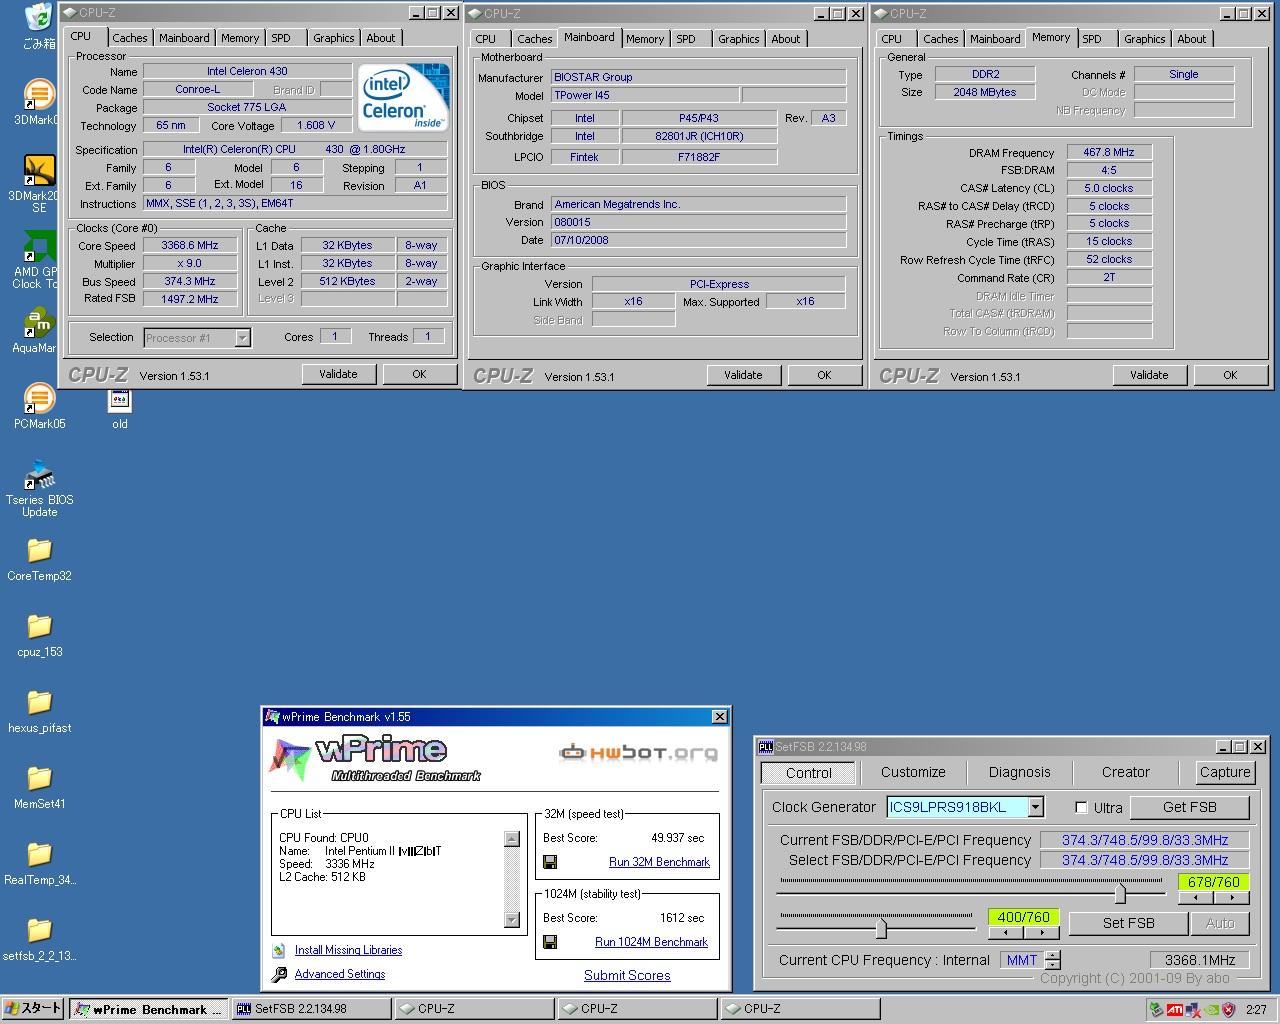Open the Advanced Settings link in wPrime
Viewport: 1280px width, 1024px height.
340,974
